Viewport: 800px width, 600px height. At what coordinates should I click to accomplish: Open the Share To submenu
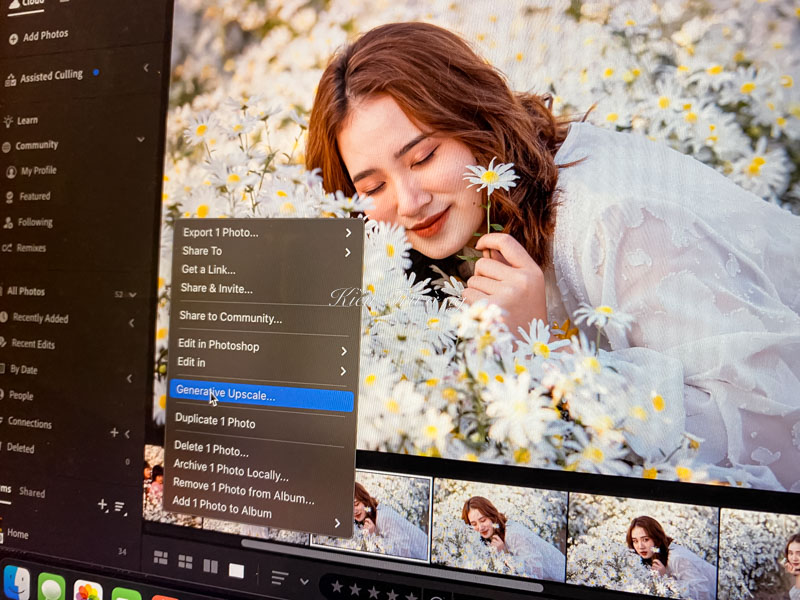[x=265, y=252]
